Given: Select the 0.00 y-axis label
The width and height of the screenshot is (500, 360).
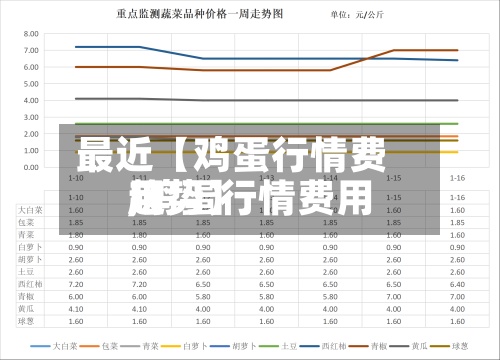Looking at the screenshot, I should (31, 167).
